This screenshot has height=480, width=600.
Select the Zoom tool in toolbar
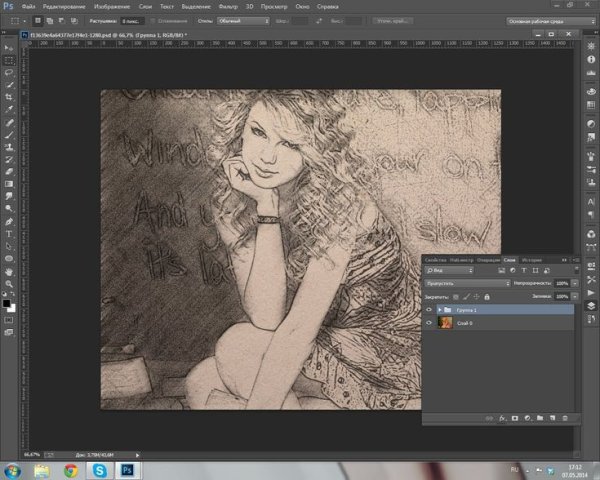point(9,282)
